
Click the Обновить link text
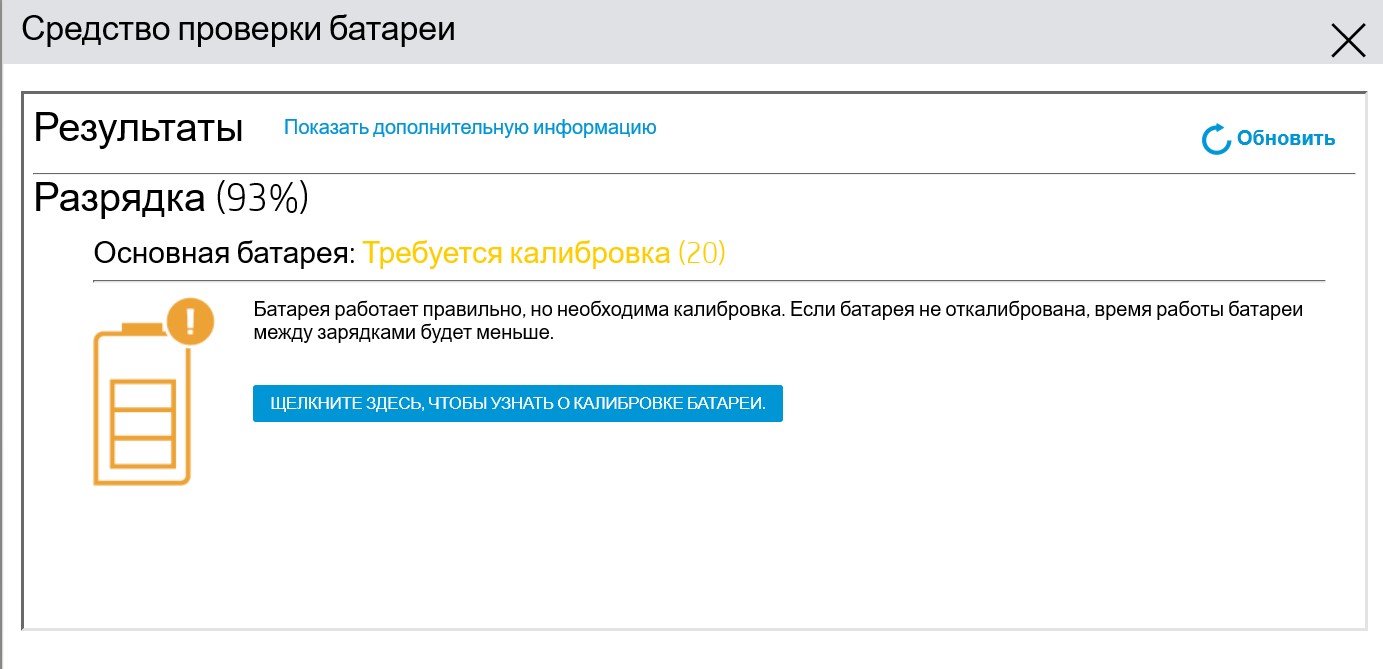pyautogui.click(x=1285, y=137)
